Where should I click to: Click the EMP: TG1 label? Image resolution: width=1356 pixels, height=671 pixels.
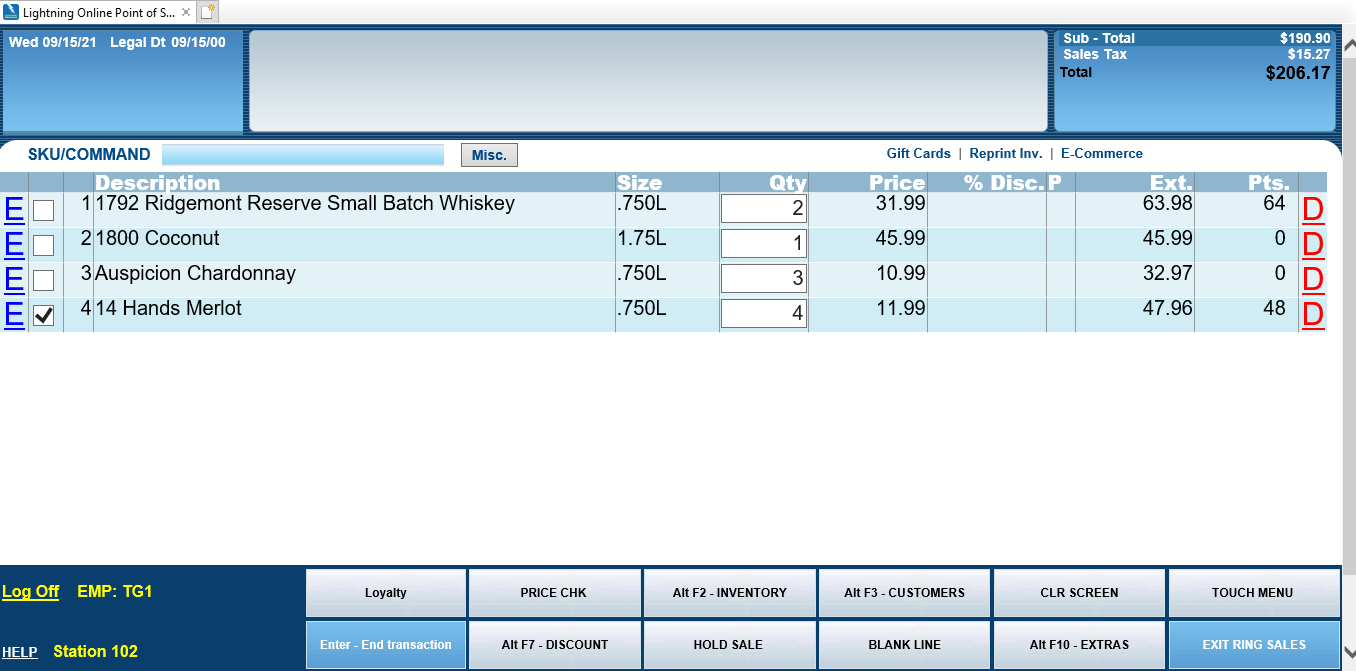[x=114, y=591]
